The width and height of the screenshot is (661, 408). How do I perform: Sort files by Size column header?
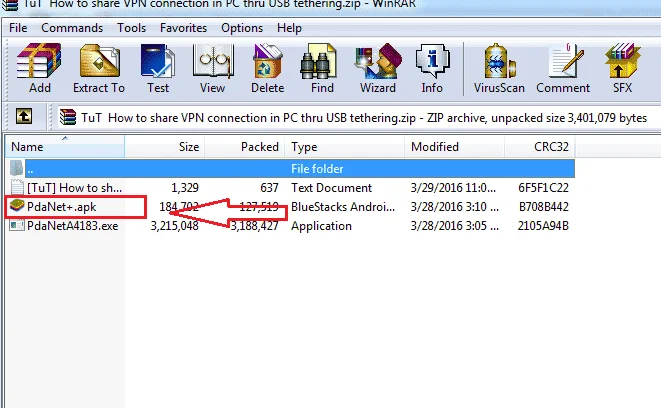coord(164,147)
